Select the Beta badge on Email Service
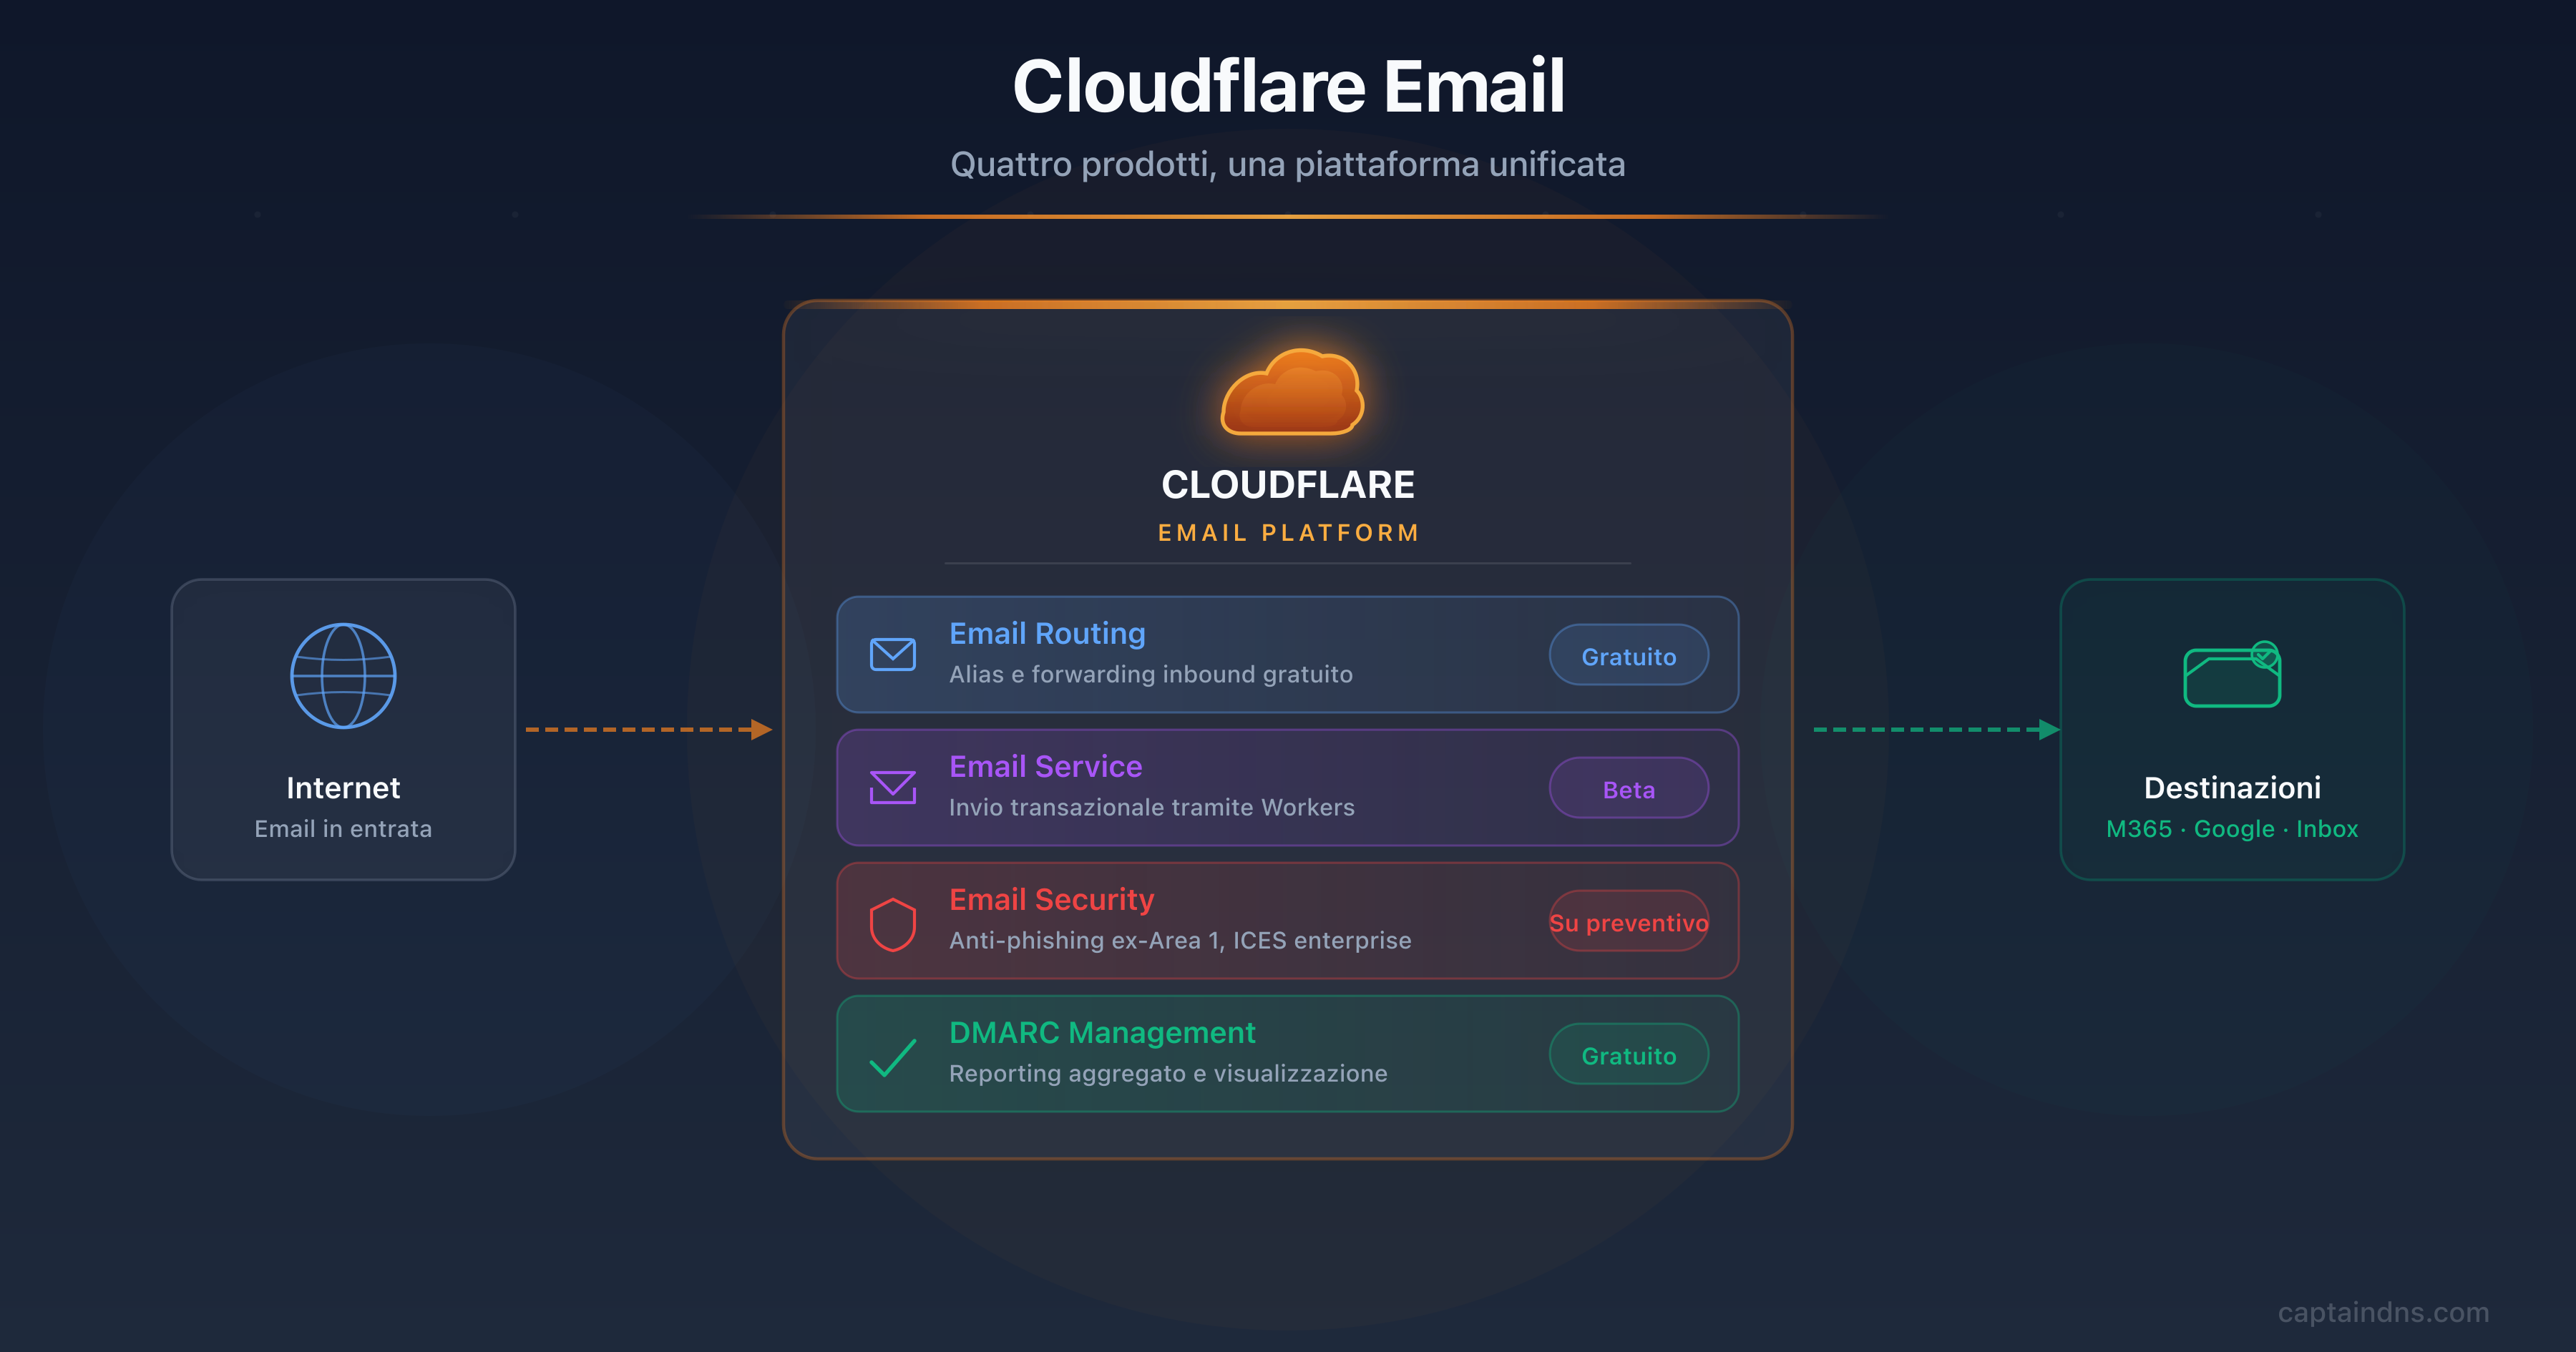The width and height of the screenshot is (2576, 1352). [1628, 789]
